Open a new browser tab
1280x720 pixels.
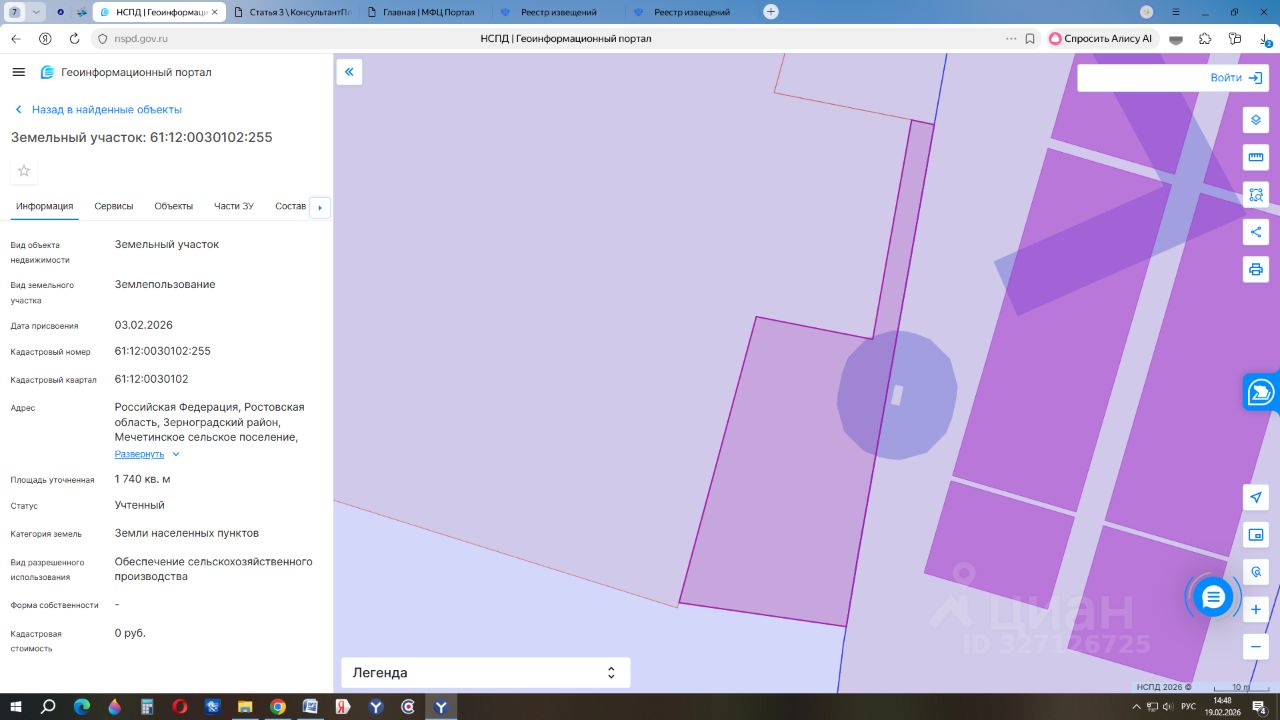pyautogui.click(x=771, y=12)
